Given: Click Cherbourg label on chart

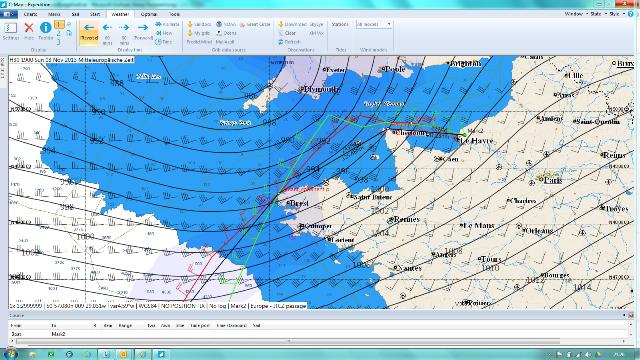Looking at the screenshot, I should (411, 133).
